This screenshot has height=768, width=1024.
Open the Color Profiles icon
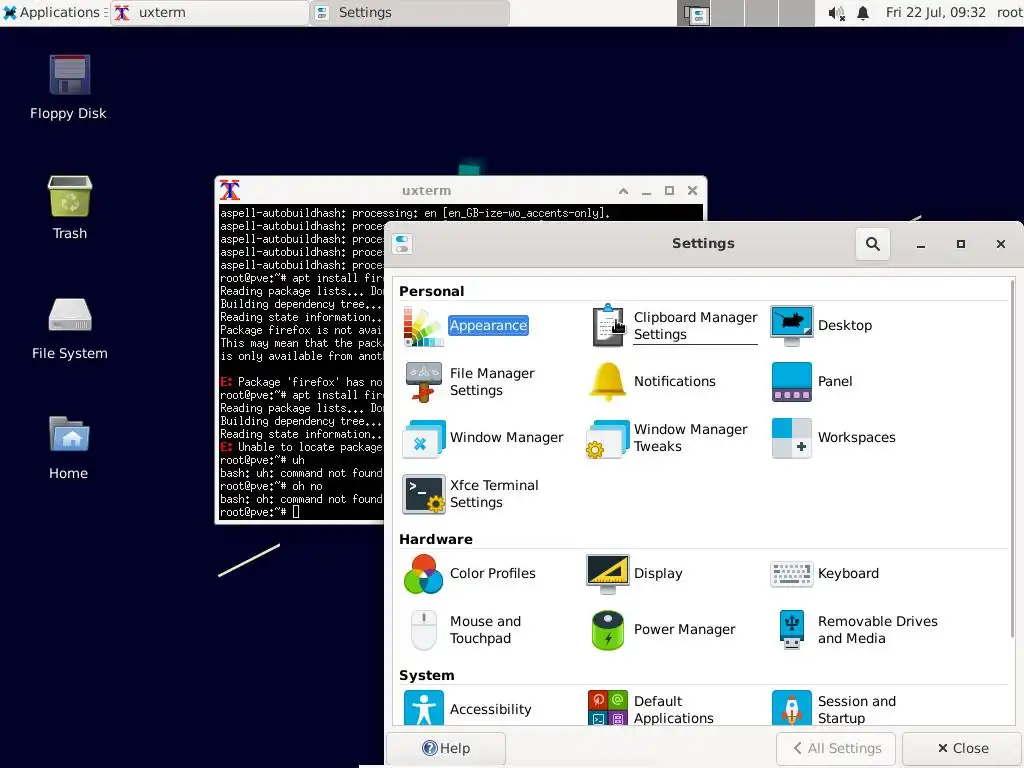pyautogui.click(x=423, y=573)
